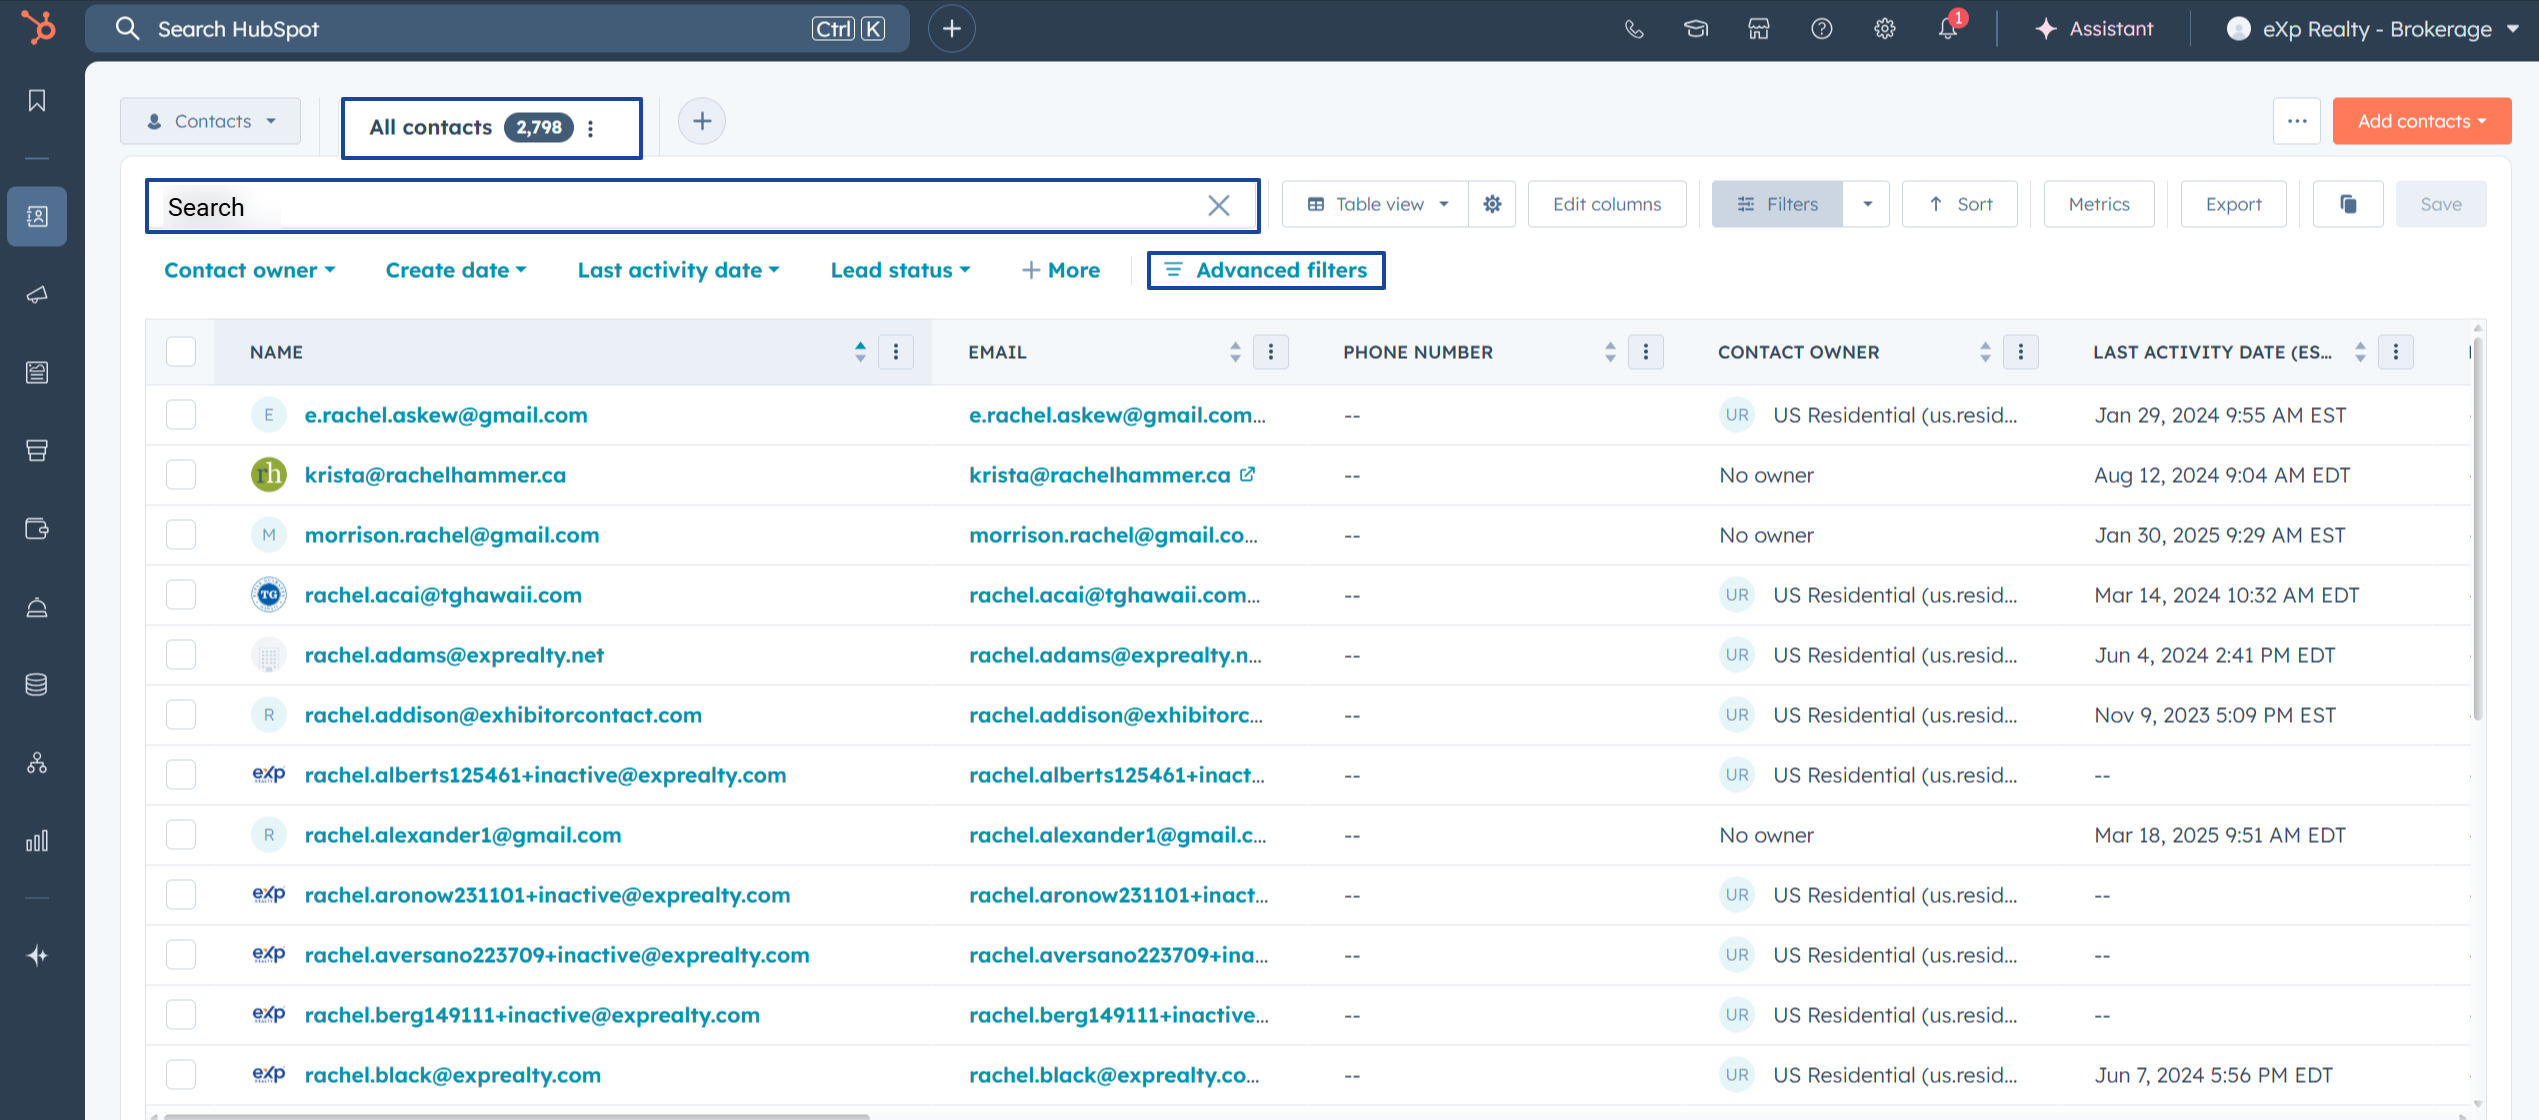Image resolution: width=2539 pixels, height=1120 pixels.
Task: Expand the Contact owner filter dropdown
Action: (x=249, y=270)
